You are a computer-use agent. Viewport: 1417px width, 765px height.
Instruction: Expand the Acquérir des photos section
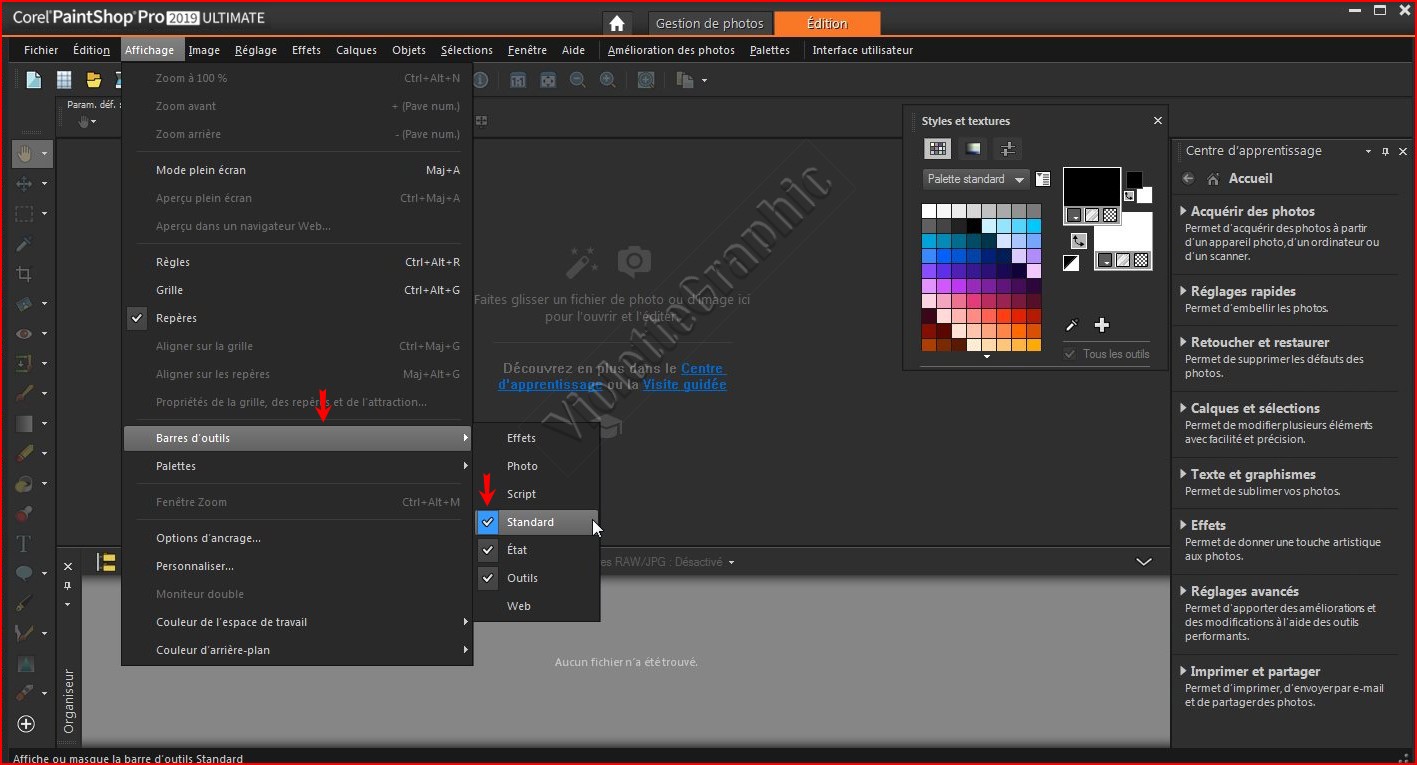coord(1252,211)
